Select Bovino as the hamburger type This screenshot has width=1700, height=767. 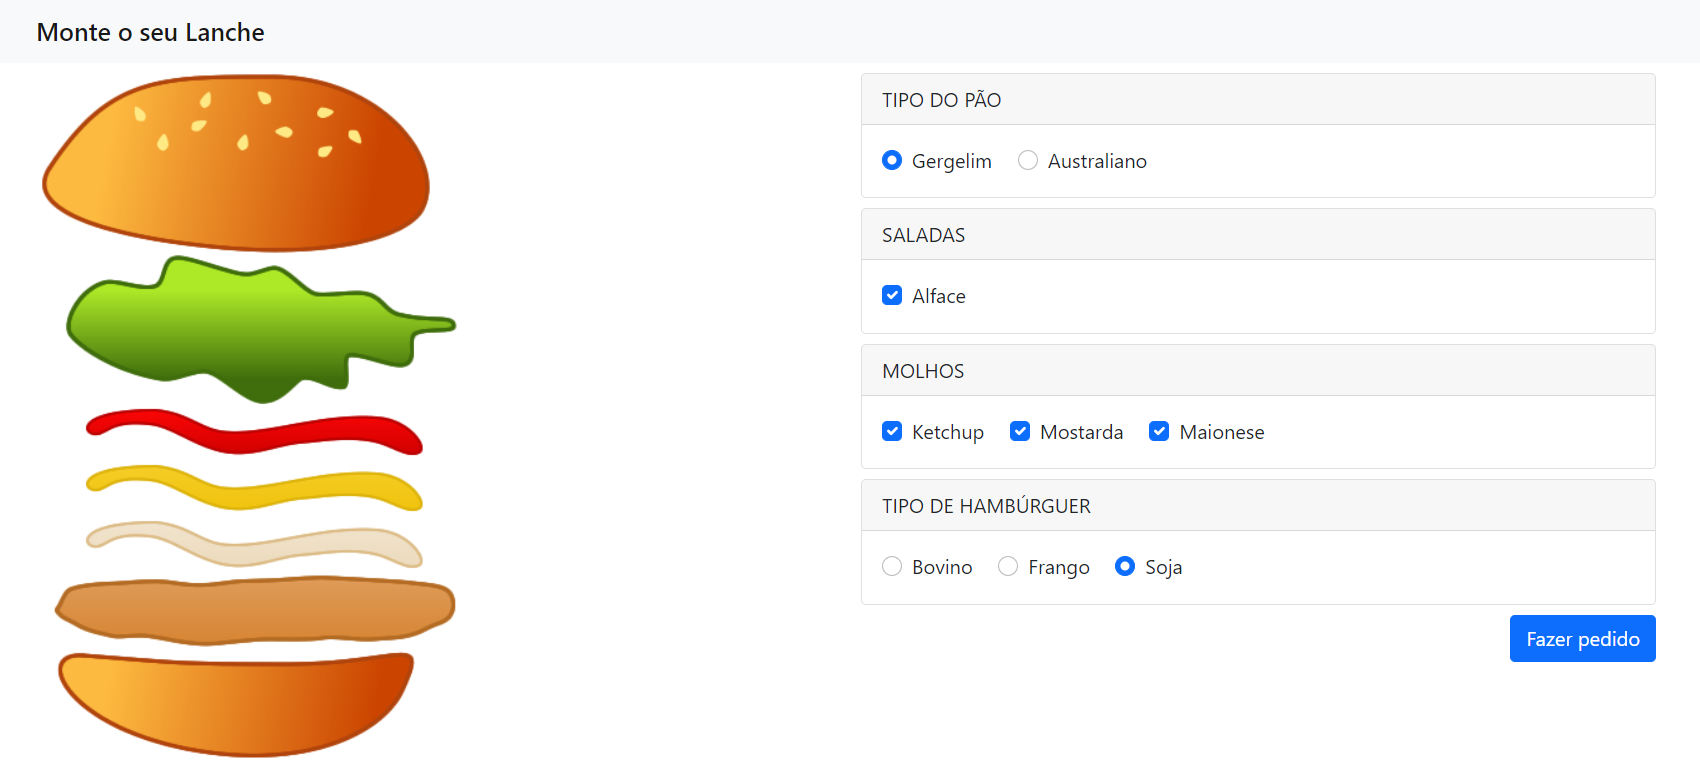tap(892, 567)
